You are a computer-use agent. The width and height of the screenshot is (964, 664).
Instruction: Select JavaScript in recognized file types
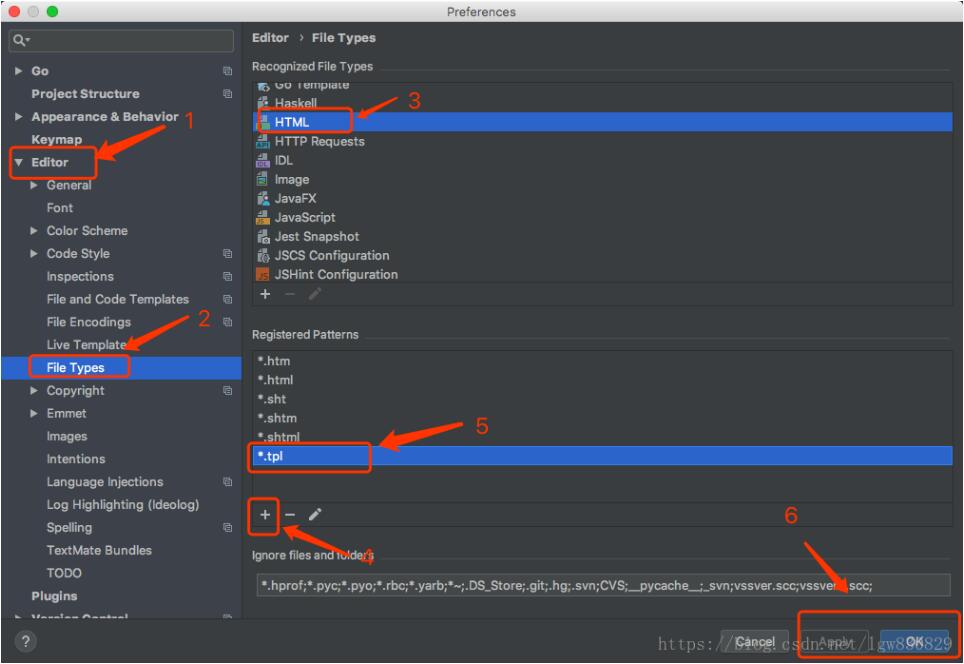pos(602,218)
